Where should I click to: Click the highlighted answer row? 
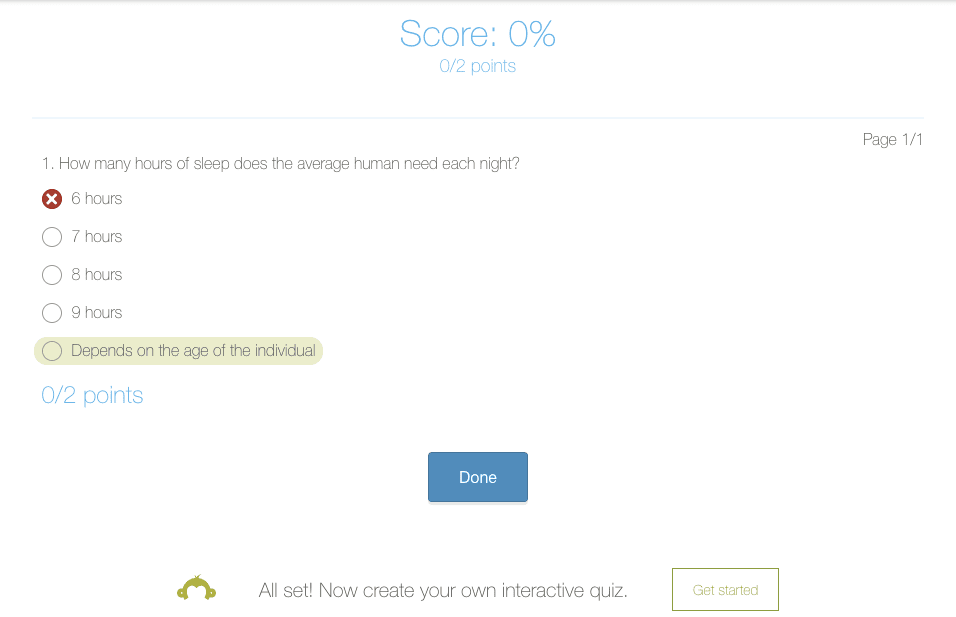(178, 351)
